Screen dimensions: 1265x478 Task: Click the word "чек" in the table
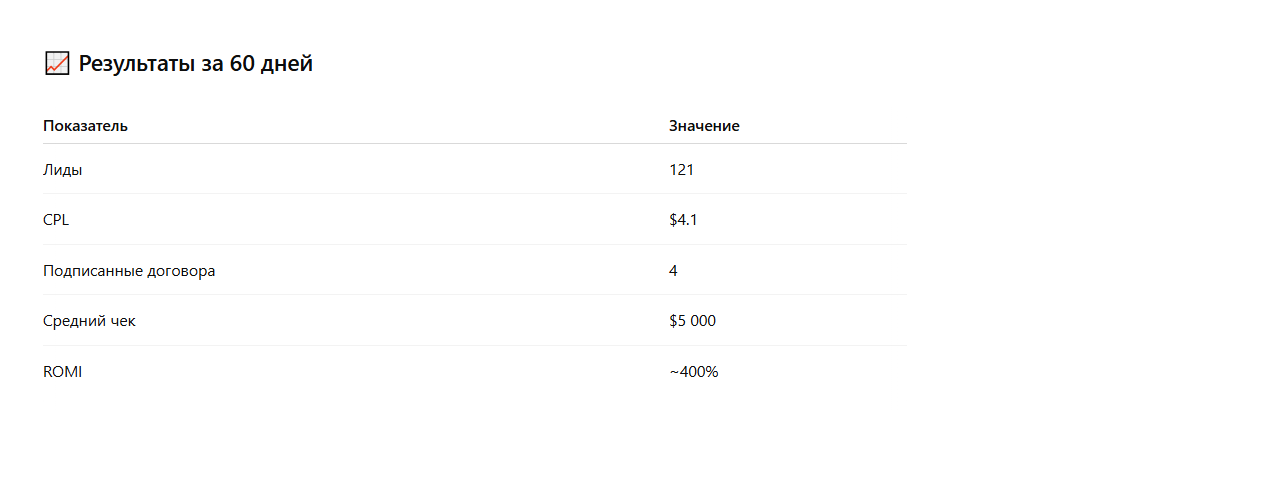point(123,321)
